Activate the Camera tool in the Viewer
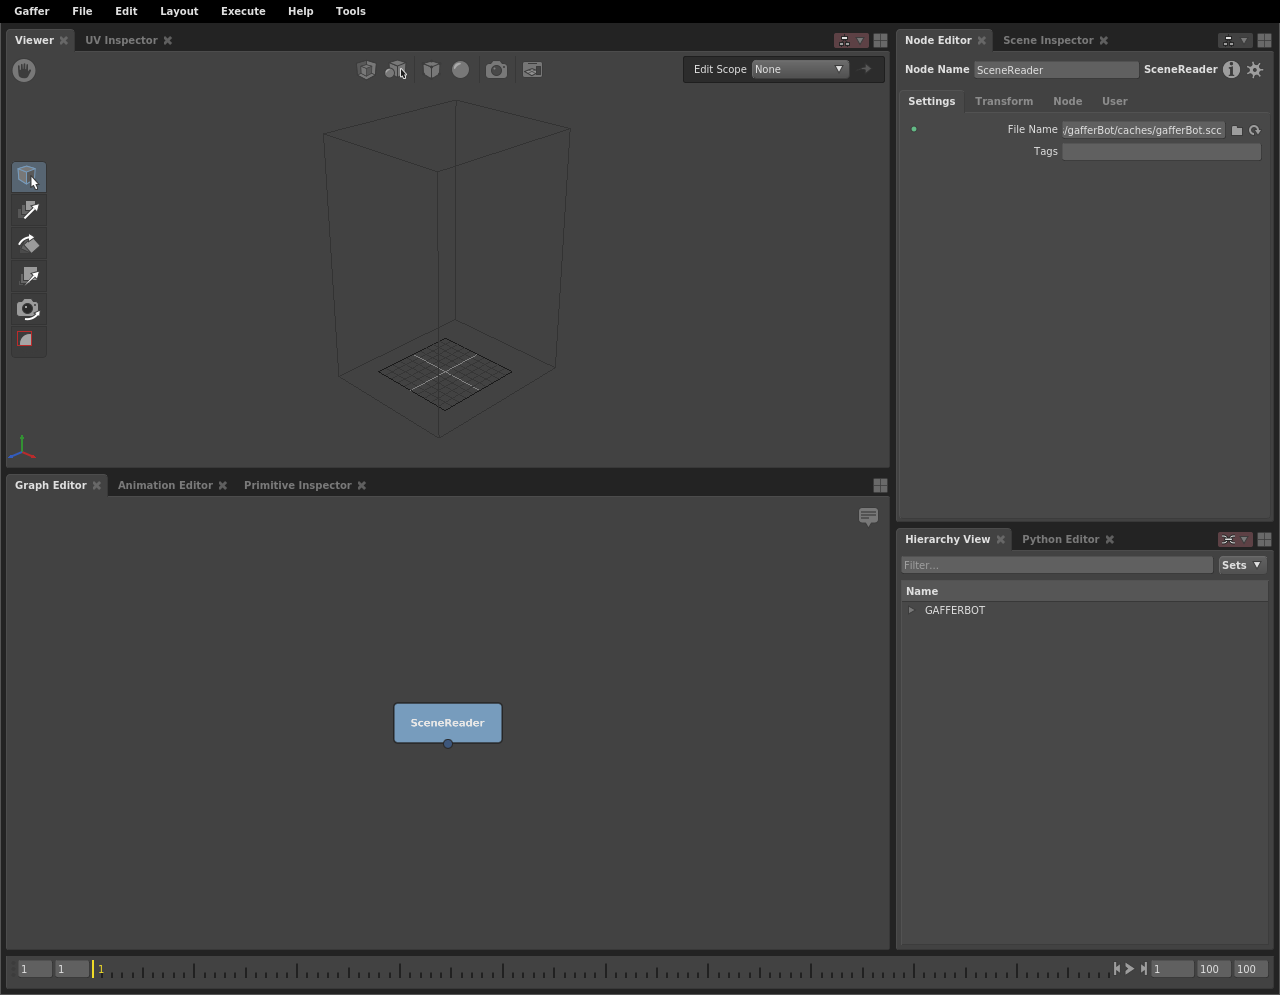 point(28,309)
